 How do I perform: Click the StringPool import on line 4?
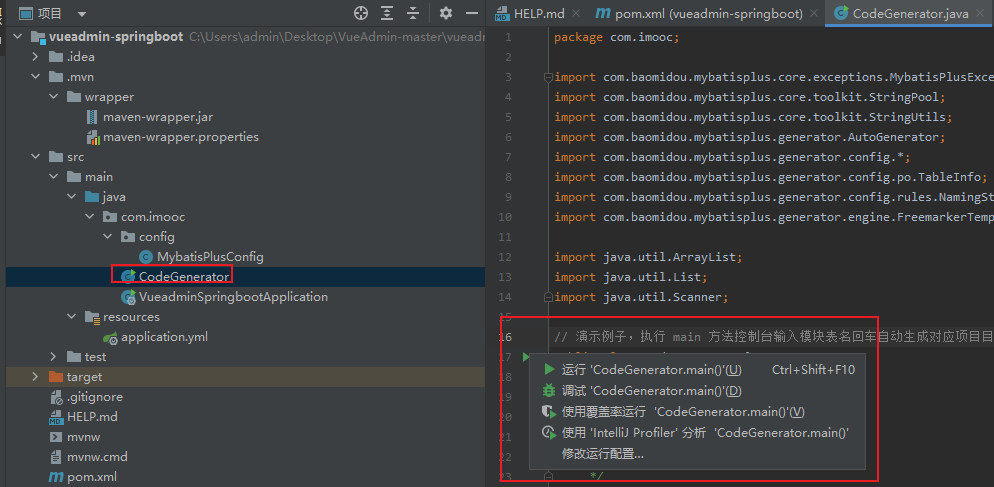click(x=749, y=97)
